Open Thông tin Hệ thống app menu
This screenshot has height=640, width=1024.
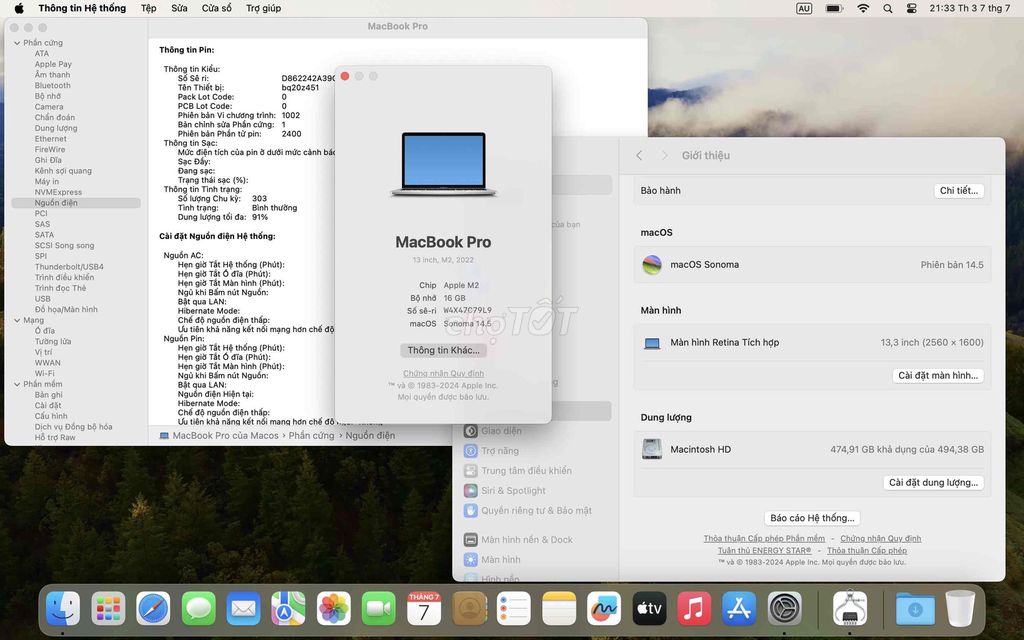pyautogui.click(x=82, y=8)
